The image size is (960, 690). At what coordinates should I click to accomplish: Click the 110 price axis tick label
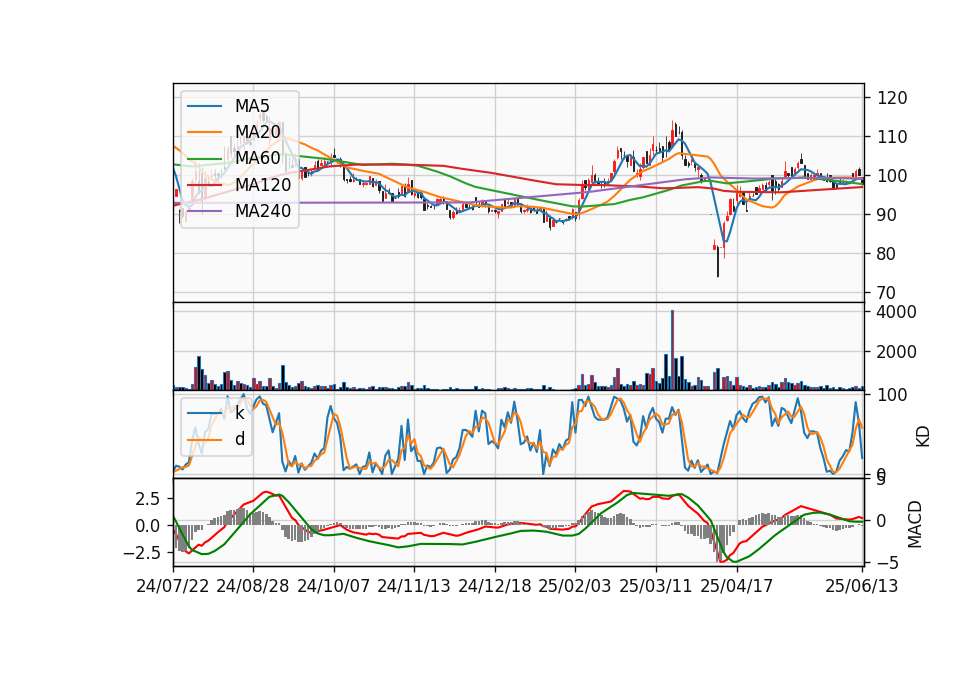pos(892,137)
